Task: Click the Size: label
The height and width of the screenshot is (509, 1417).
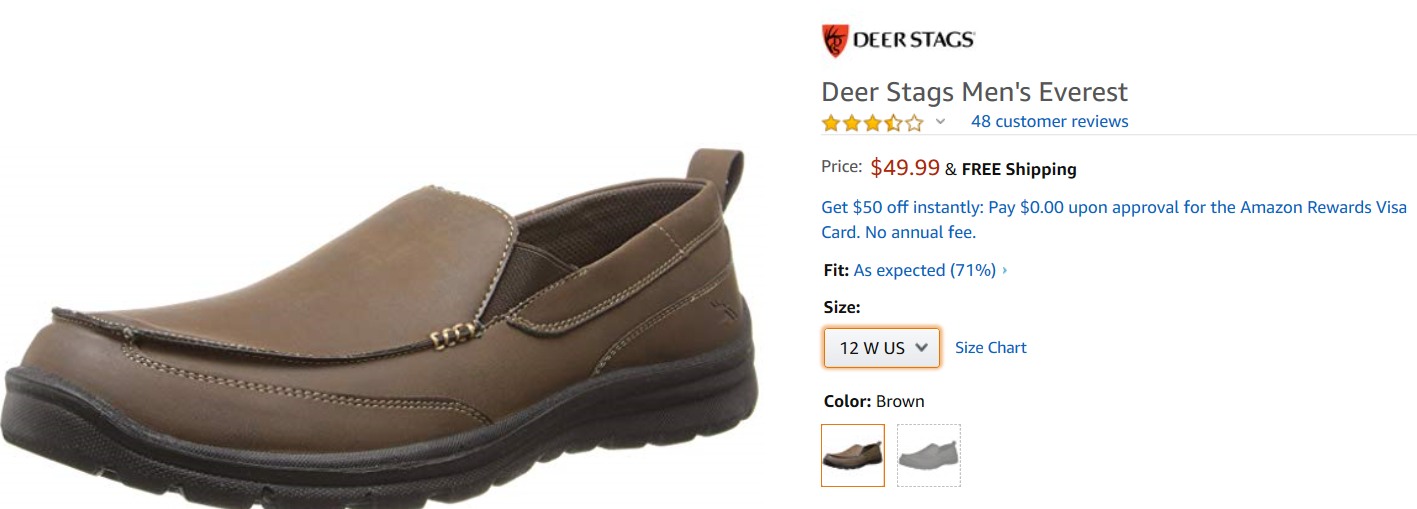Action: click(x=842, y=307)
